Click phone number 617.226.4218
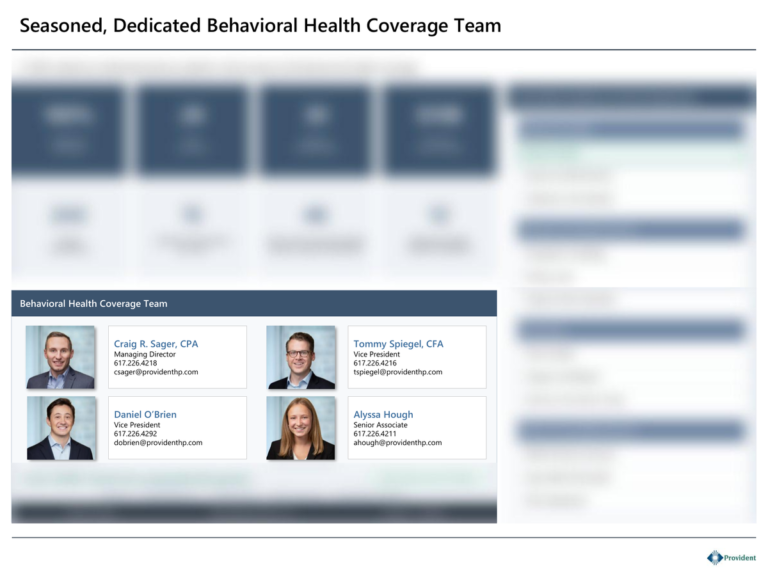Viewport: 768px width, 576px height. pyautogui.click(x=135, y=363)
